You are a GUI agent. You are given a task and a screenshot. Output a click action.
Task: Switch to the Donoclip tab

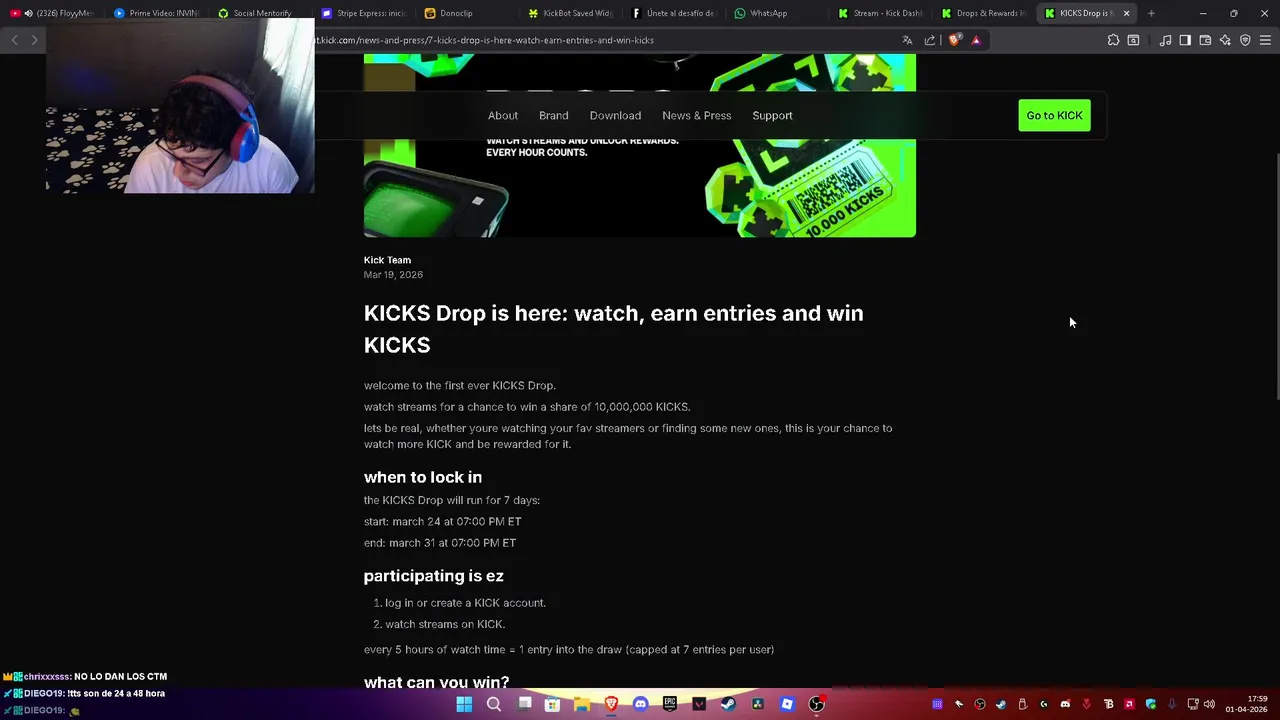click(x=466, y=13)
